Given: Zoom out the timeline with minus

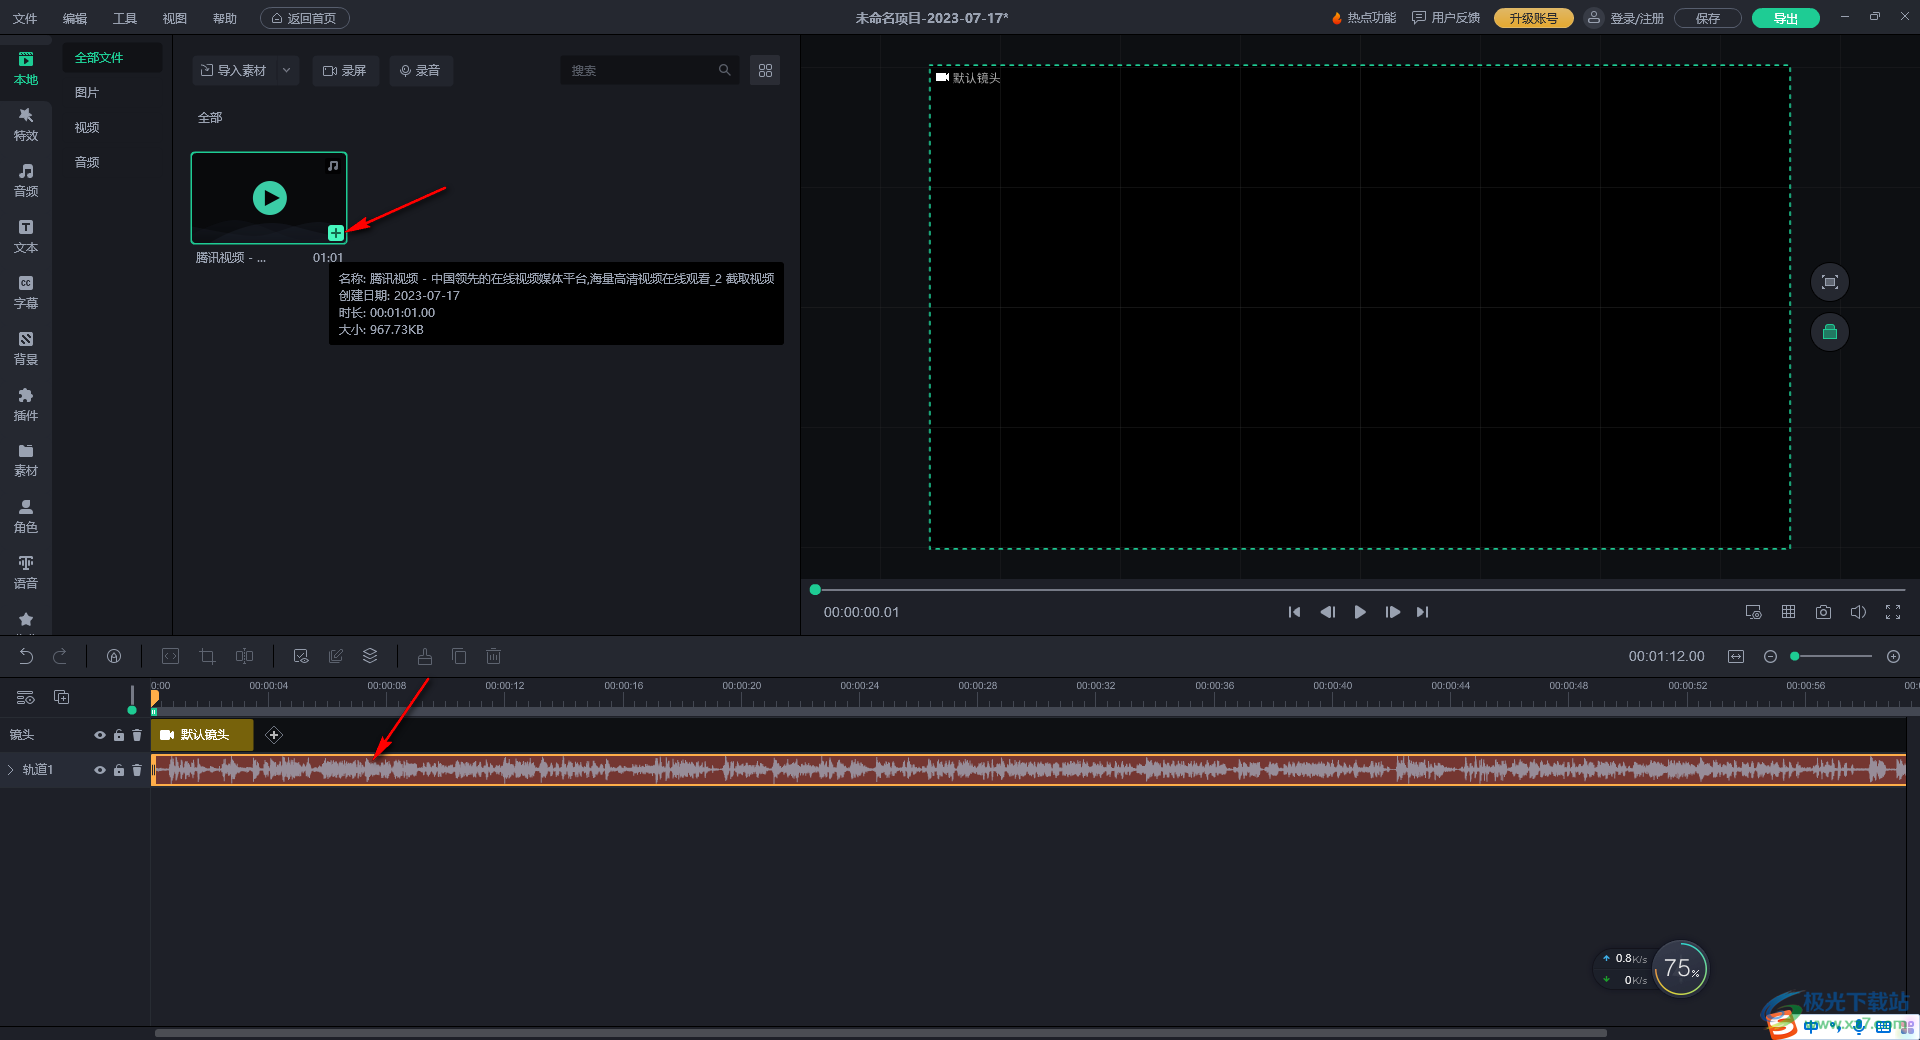Looking at the screenshot, I should [1770, 656].
